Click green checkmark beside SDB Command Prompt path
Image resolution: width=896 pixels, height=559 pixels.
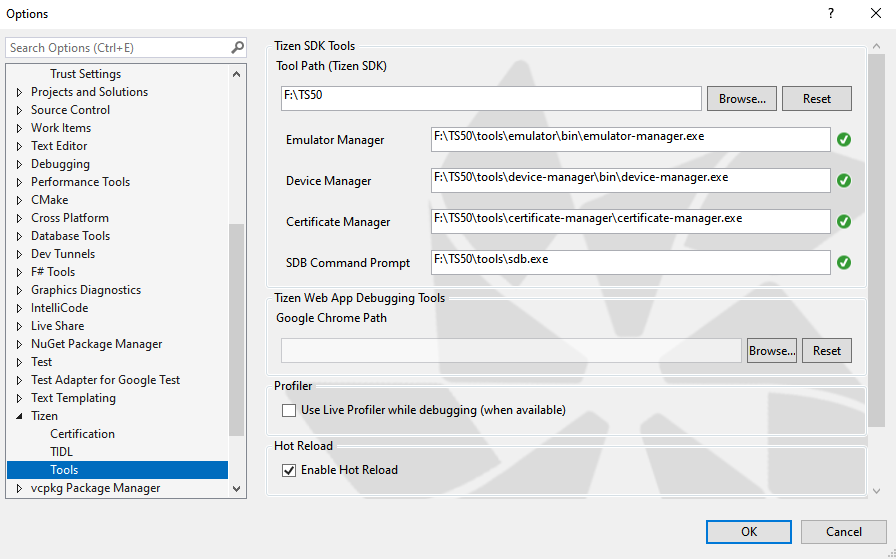coord(844,263)
